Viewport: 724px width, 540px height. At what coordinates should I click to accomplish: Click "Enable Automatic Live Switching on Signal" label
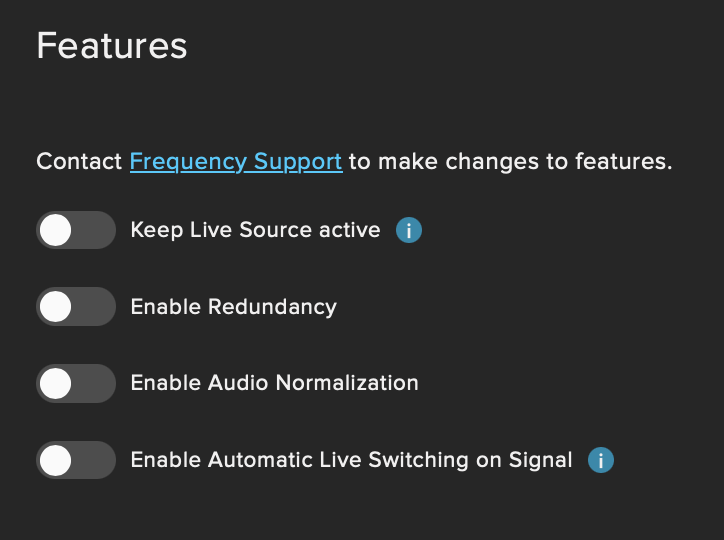(x=351, y=460)
